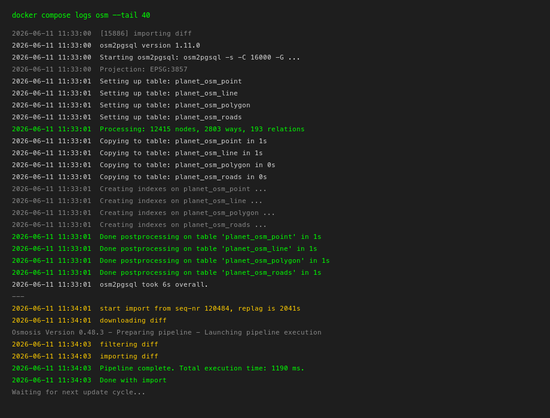Click the Processing 12415 nodes line
The width and height of the screenshot is (550, 418).
pos(158,129)
